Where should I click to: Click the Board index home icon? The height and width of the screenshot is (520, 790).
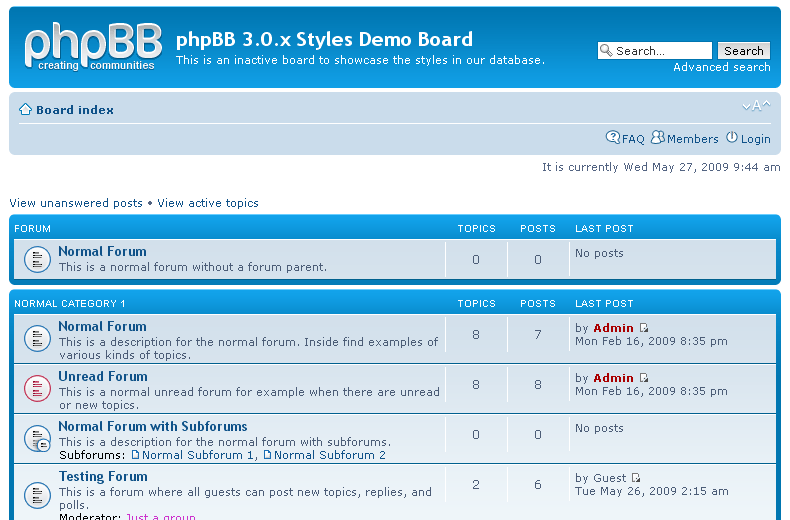25,109
